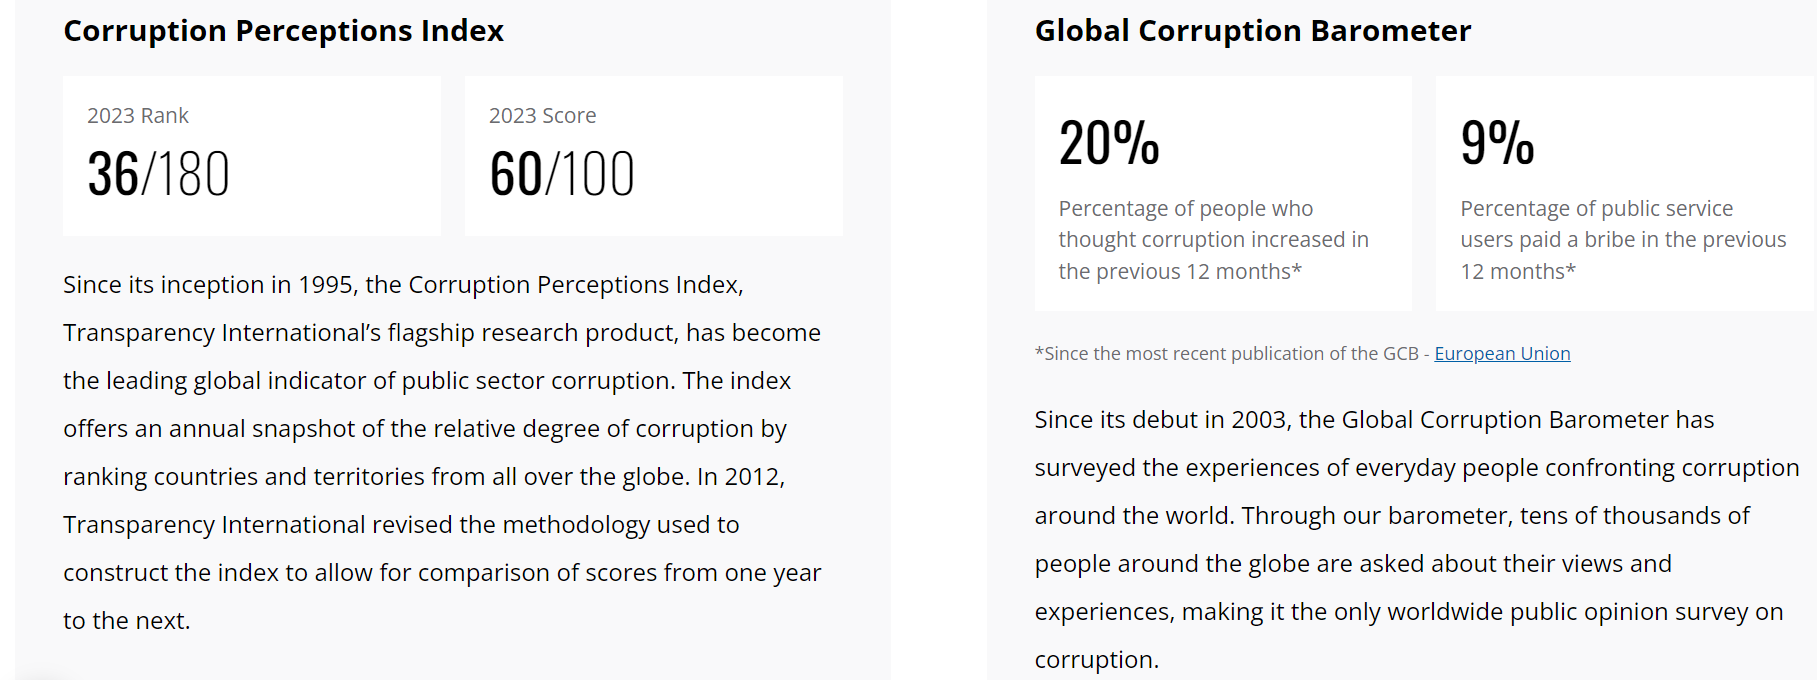1817x680 pixels.
Task: Click the final line "to the next."
Action: coord(127,621)
